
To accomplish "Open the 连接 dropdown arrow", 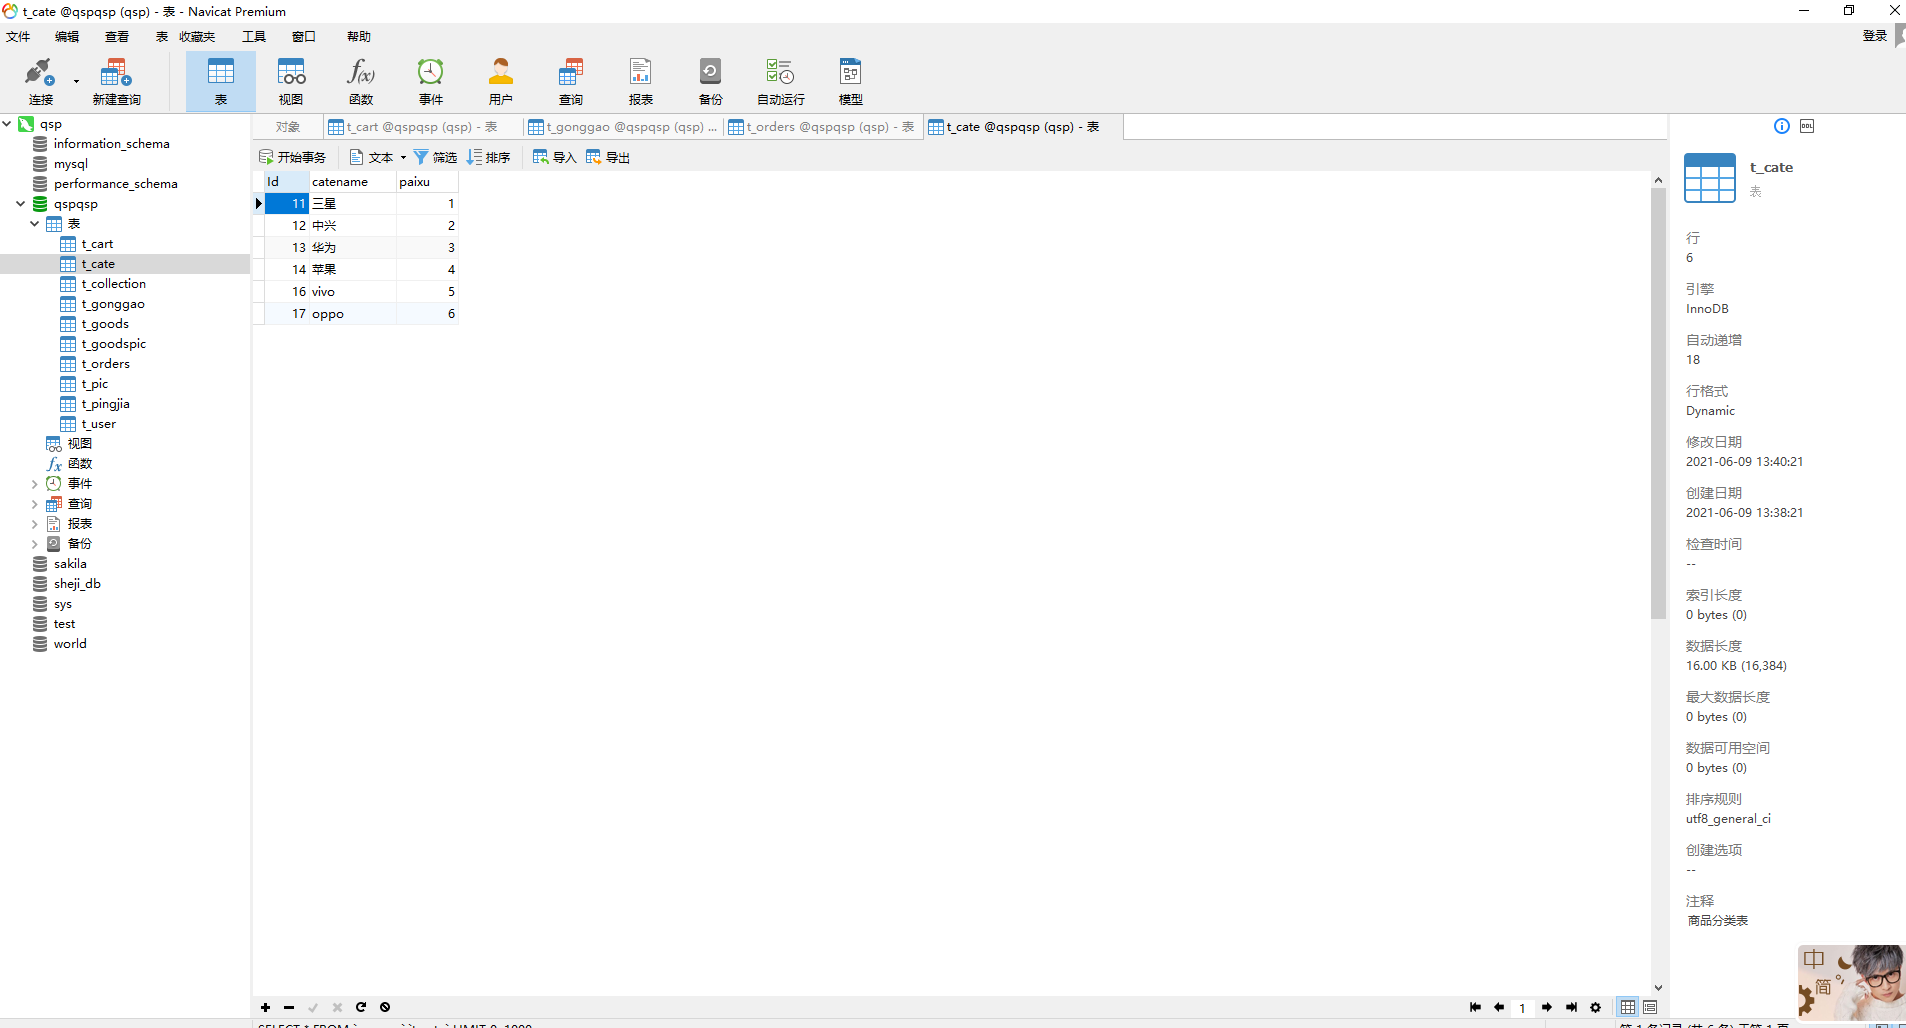I will click(76, 82).
